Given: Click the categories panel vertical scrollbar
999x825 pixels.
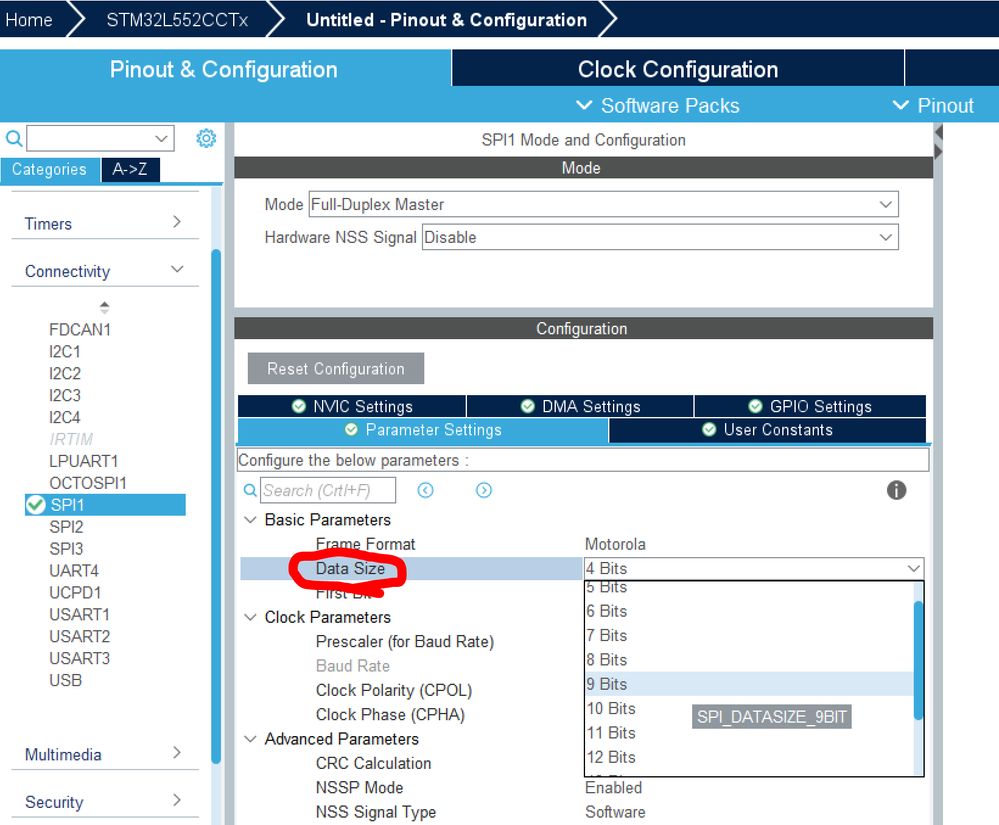Looking at the screenshot, I should (216, 506).
